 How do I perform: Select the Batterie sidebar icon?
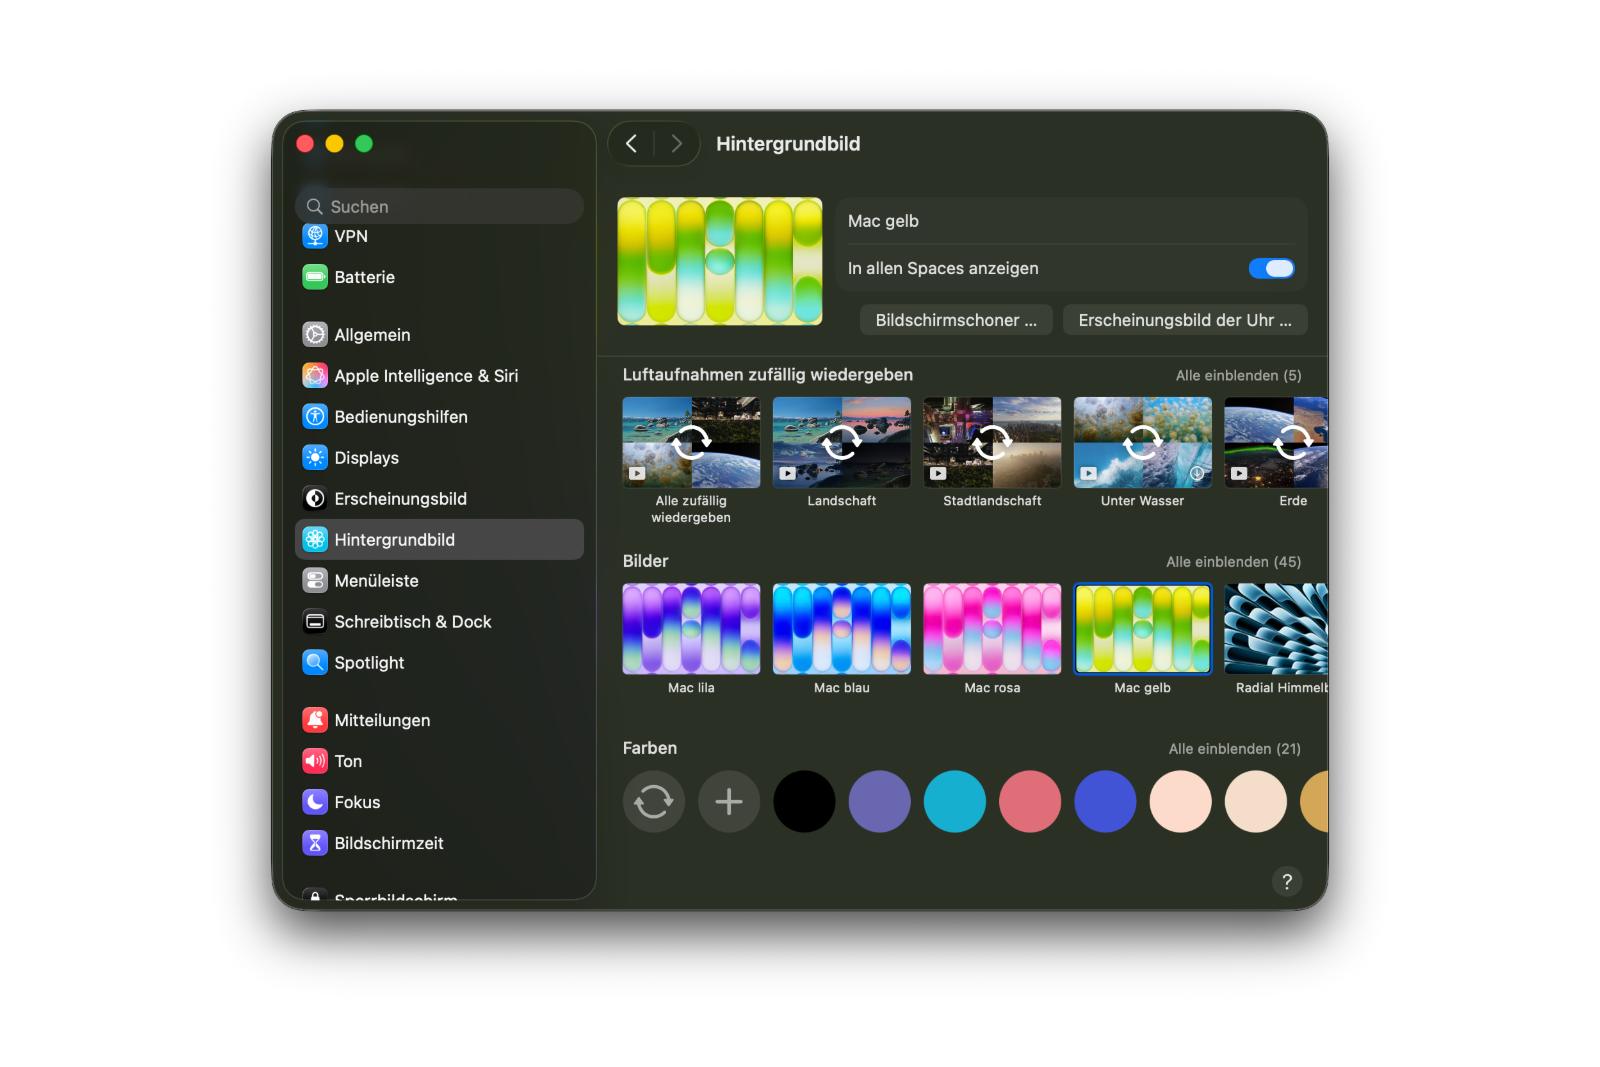point(314,277)
